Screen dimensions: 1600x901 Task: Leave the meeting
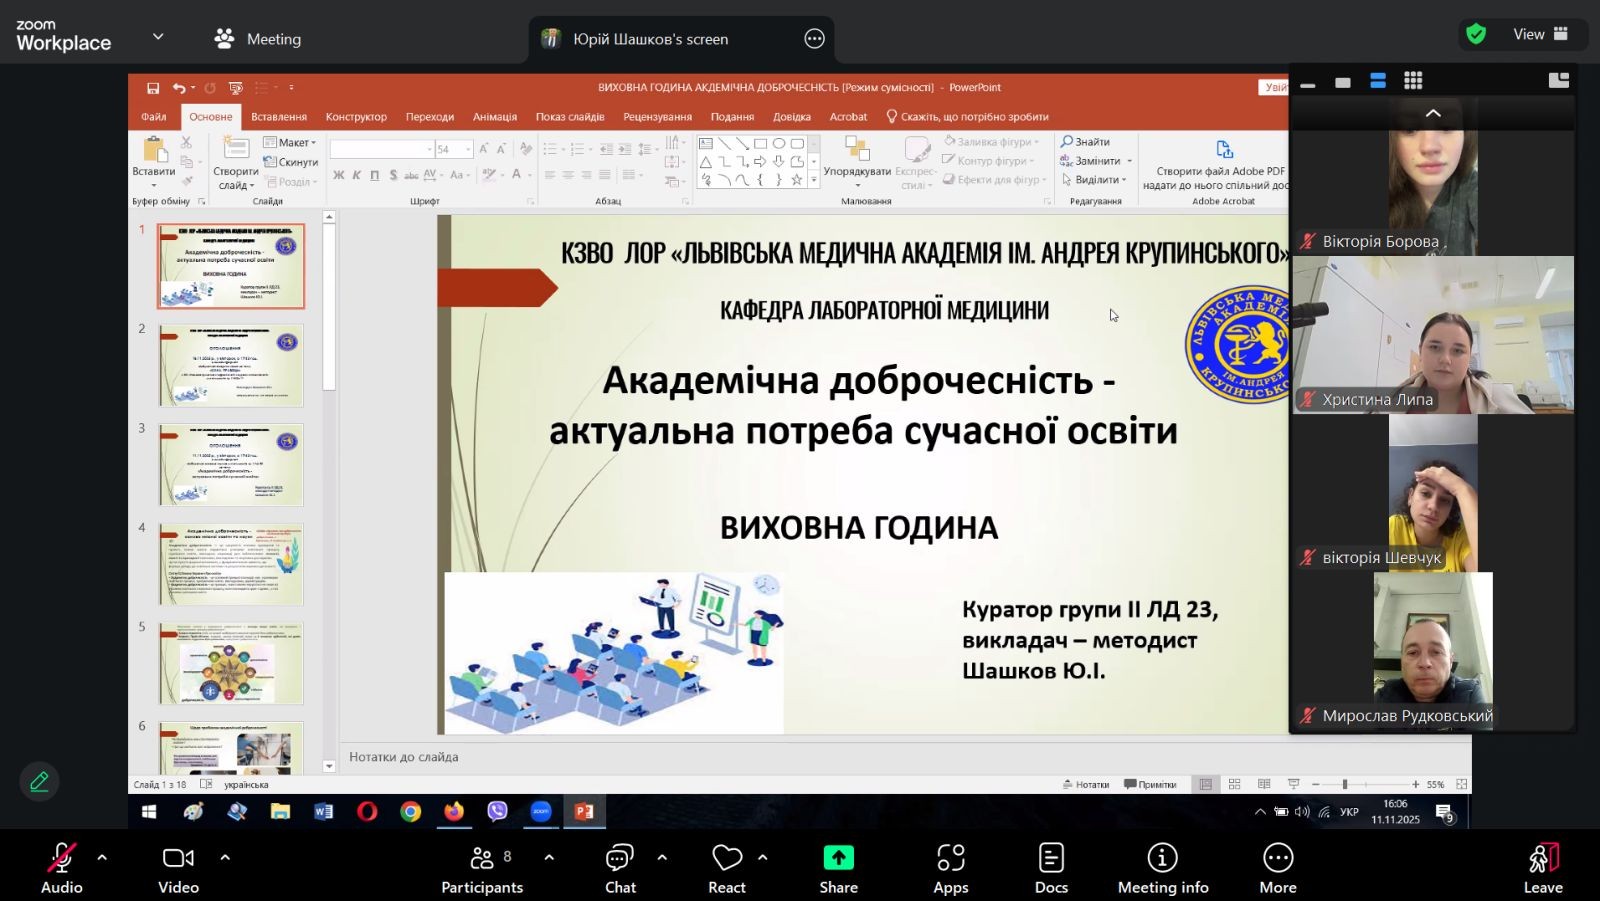[1542, 868]
